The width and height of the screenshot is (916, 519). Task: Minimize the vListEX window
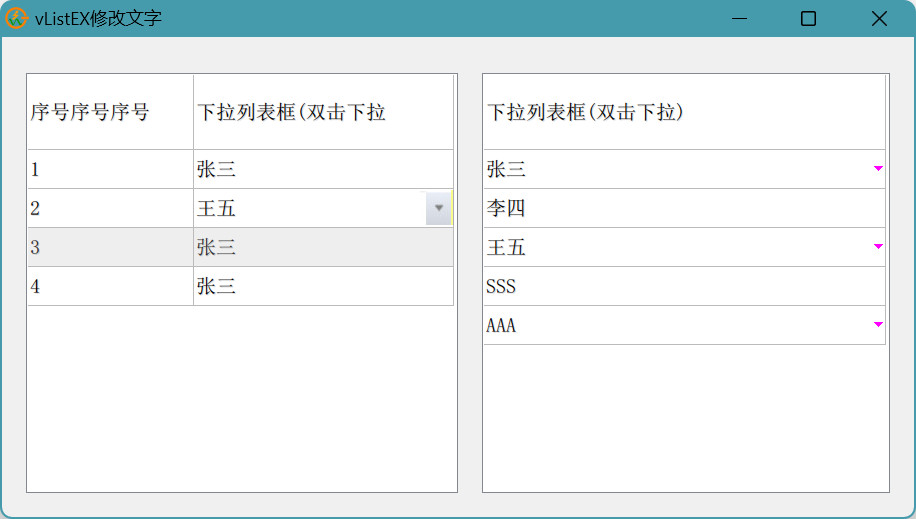point(739,19)
